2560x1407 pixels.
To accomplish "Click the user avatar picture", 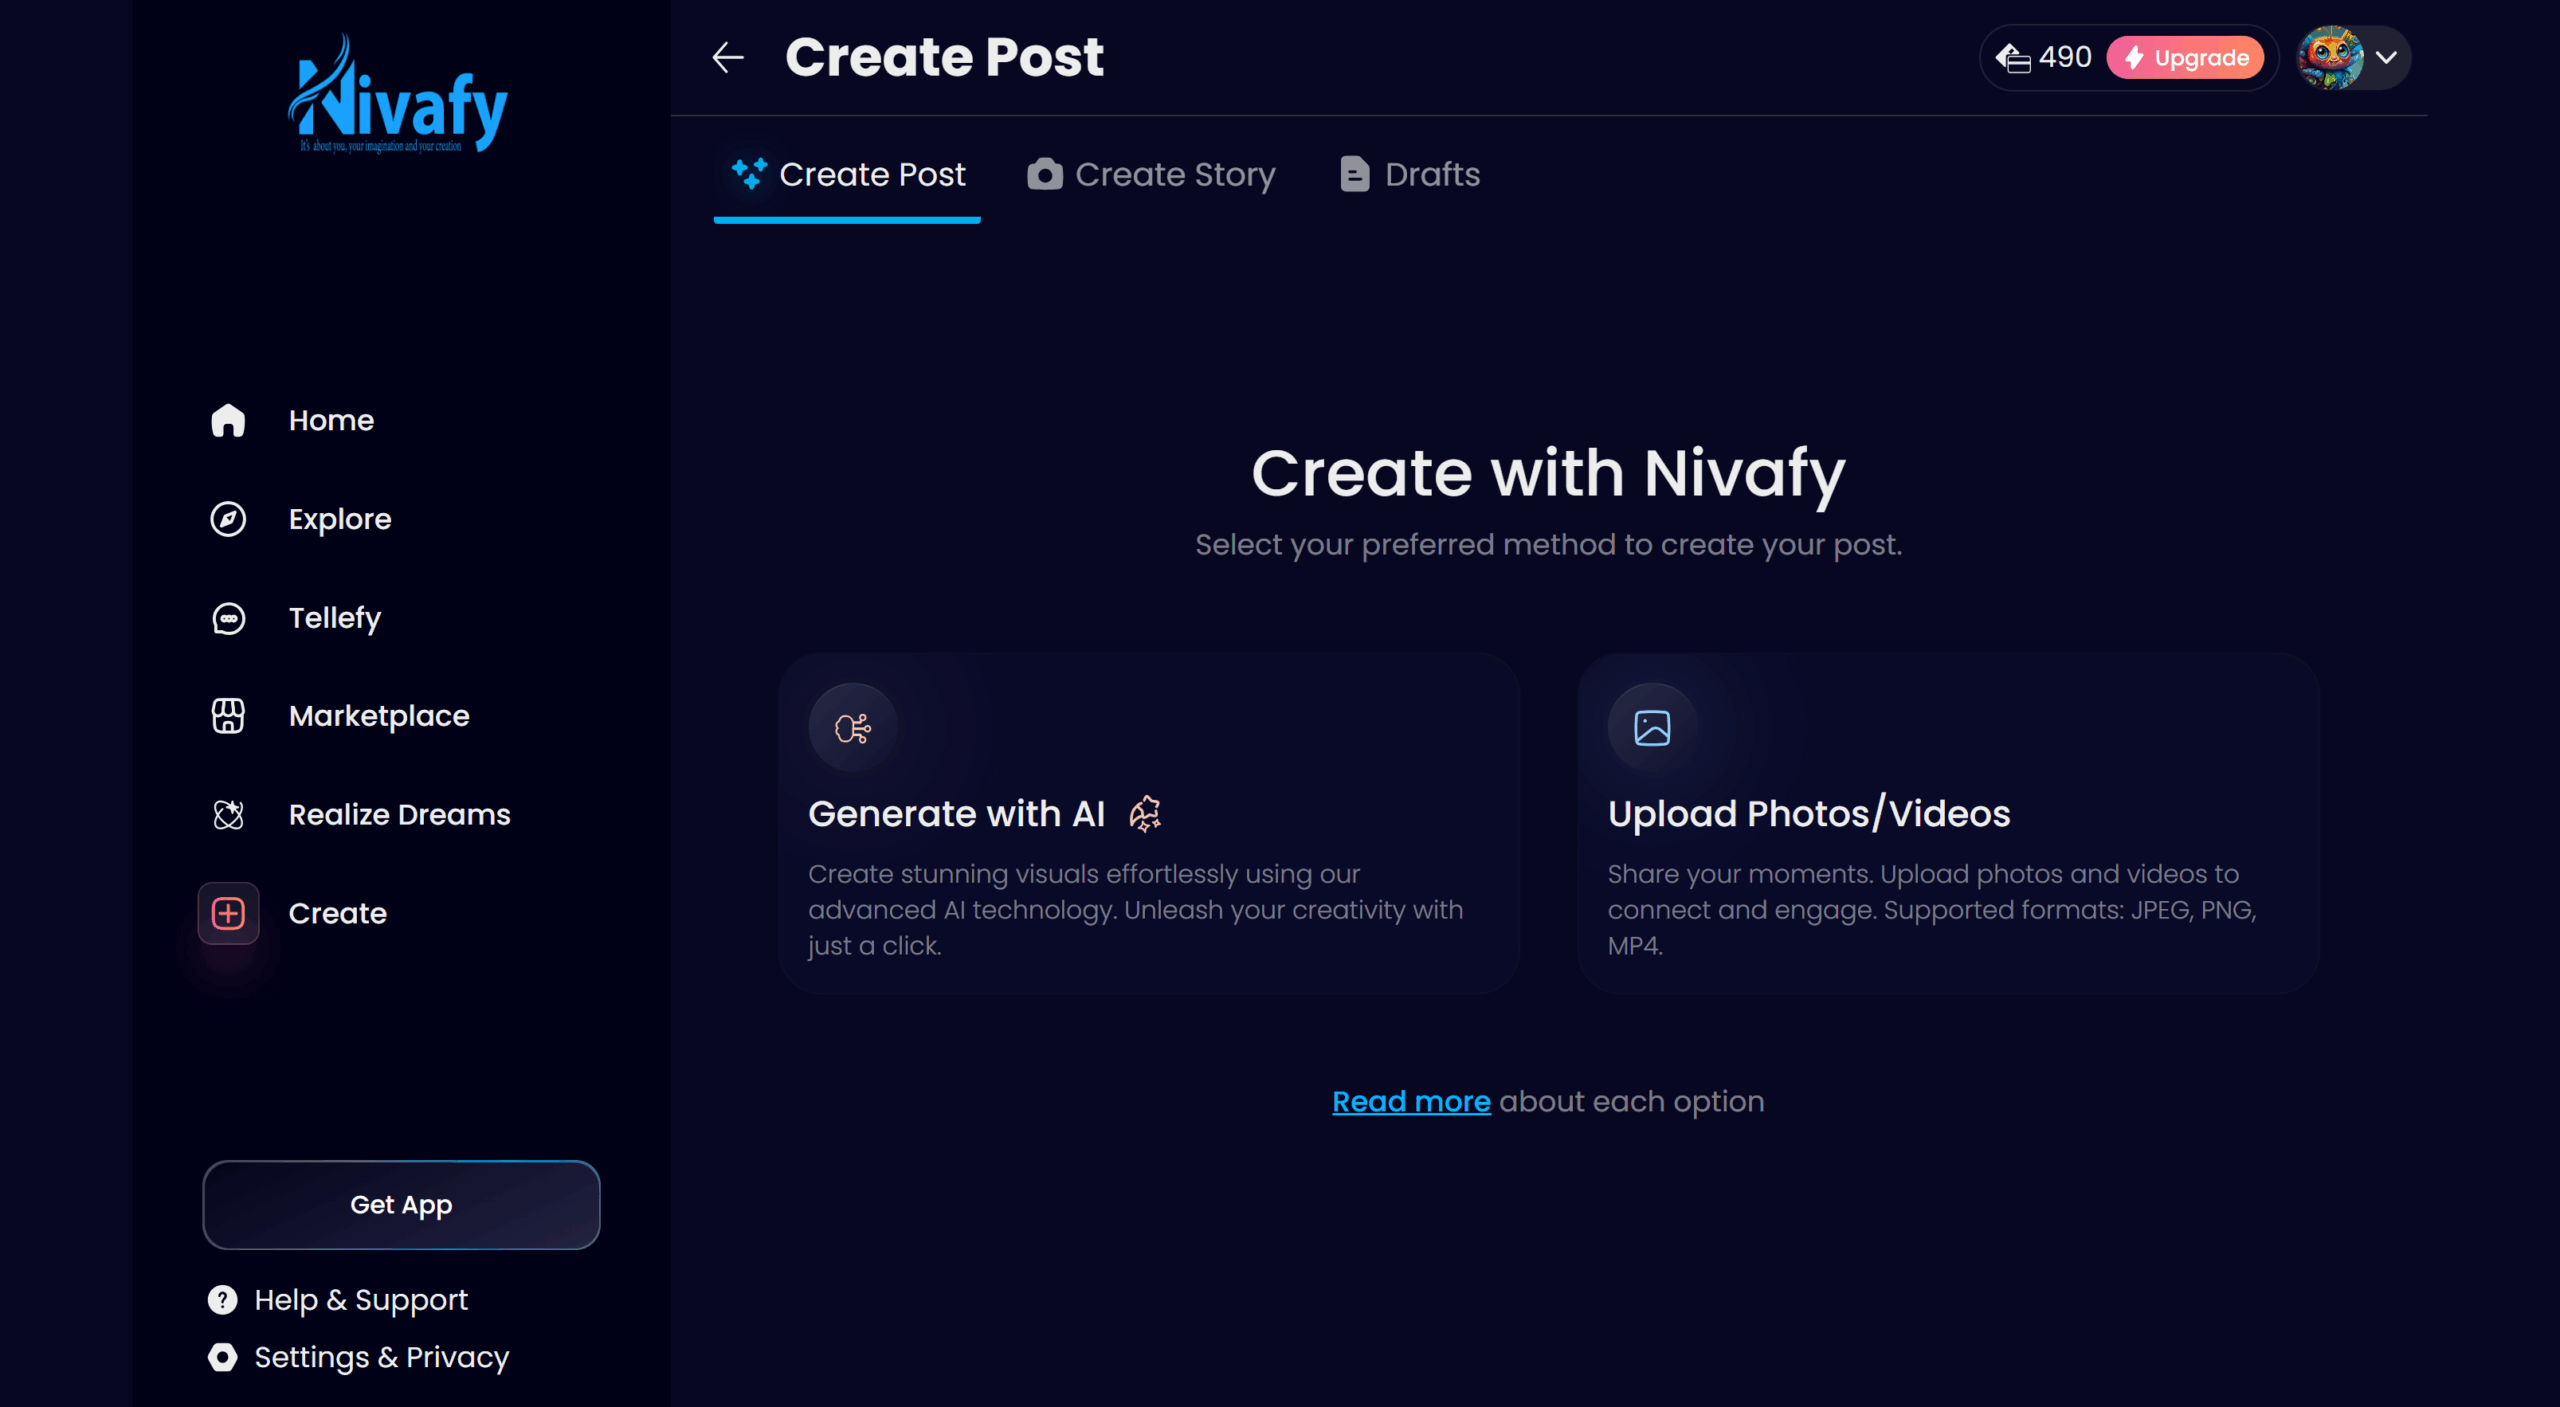I will pos(2330,58).
